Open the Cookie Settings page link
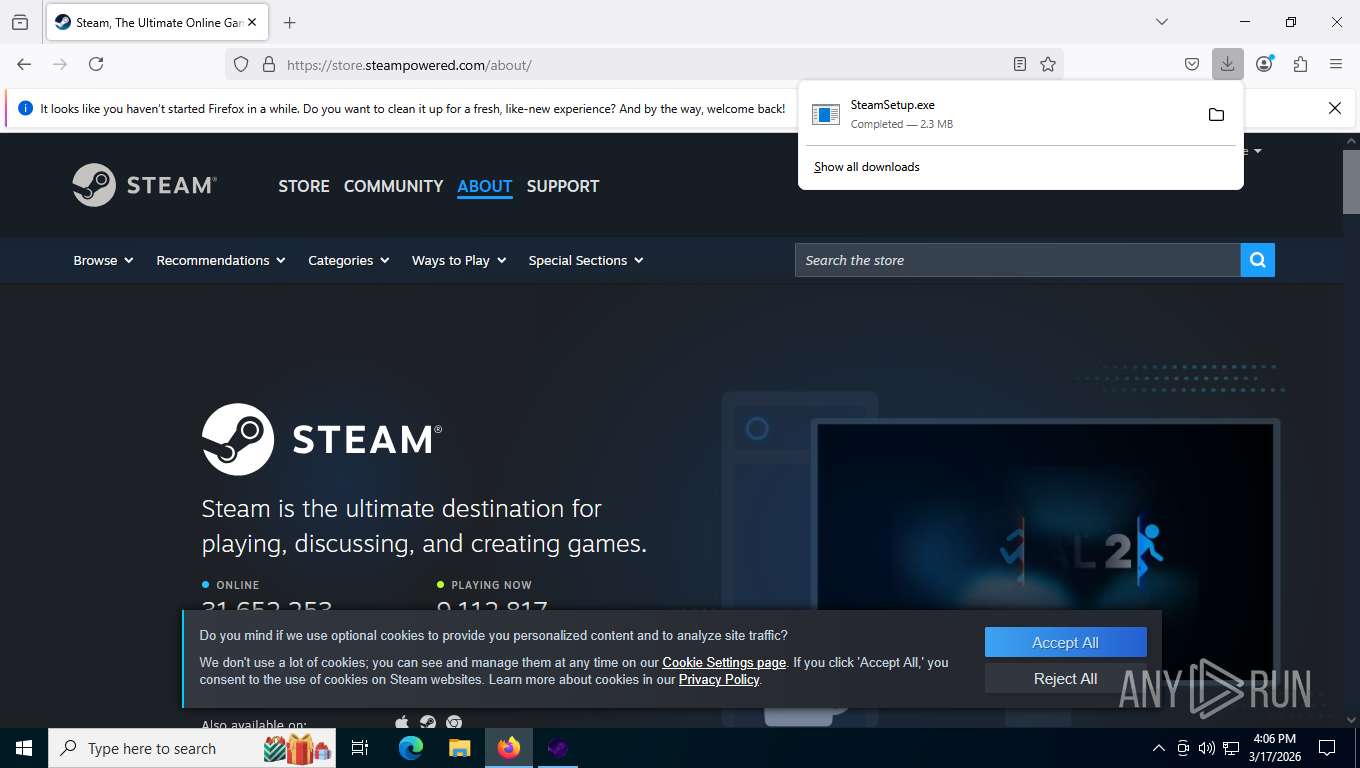This screenshot has width=1360, height=768. 724,662
